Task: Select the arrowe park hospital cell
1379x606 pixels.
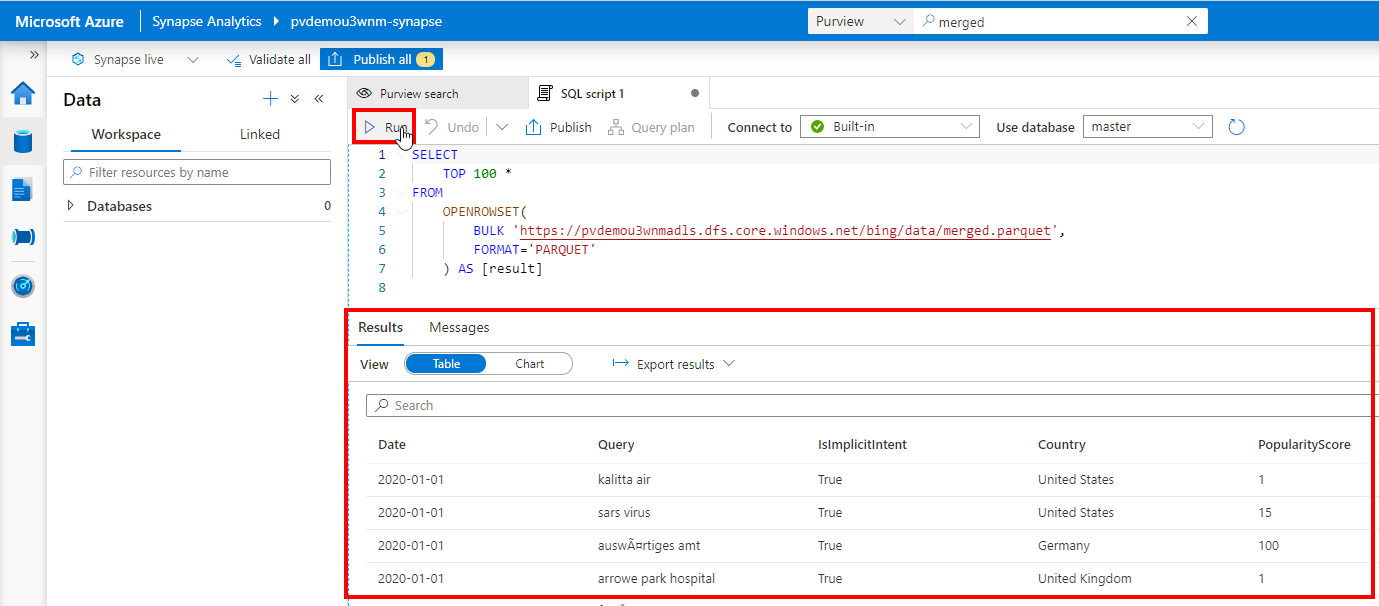Action: [x=656, y=578]
